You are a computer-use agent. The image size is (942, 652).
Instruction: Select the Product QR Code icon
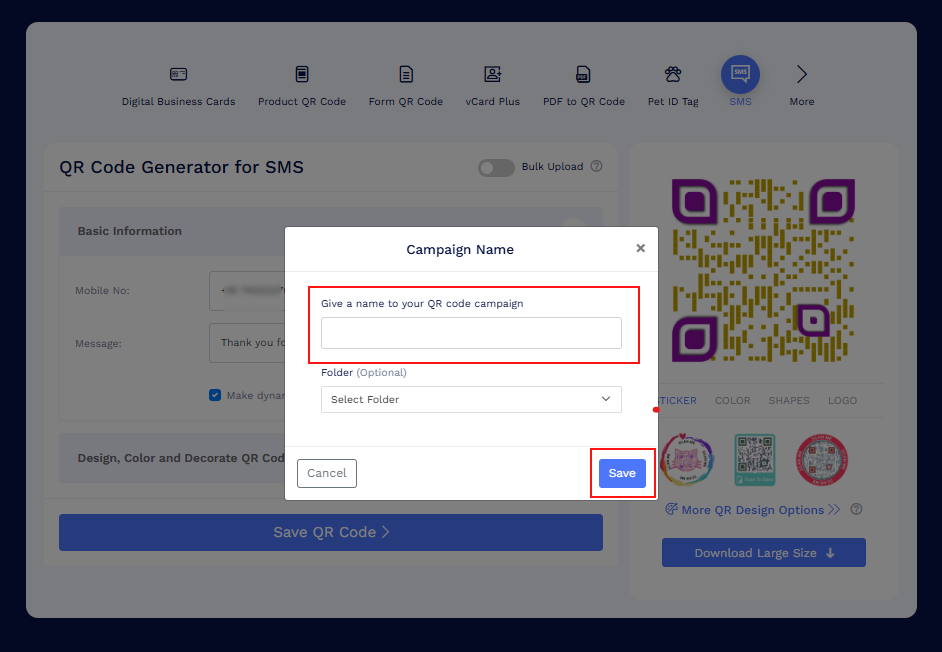click(302, 75)
